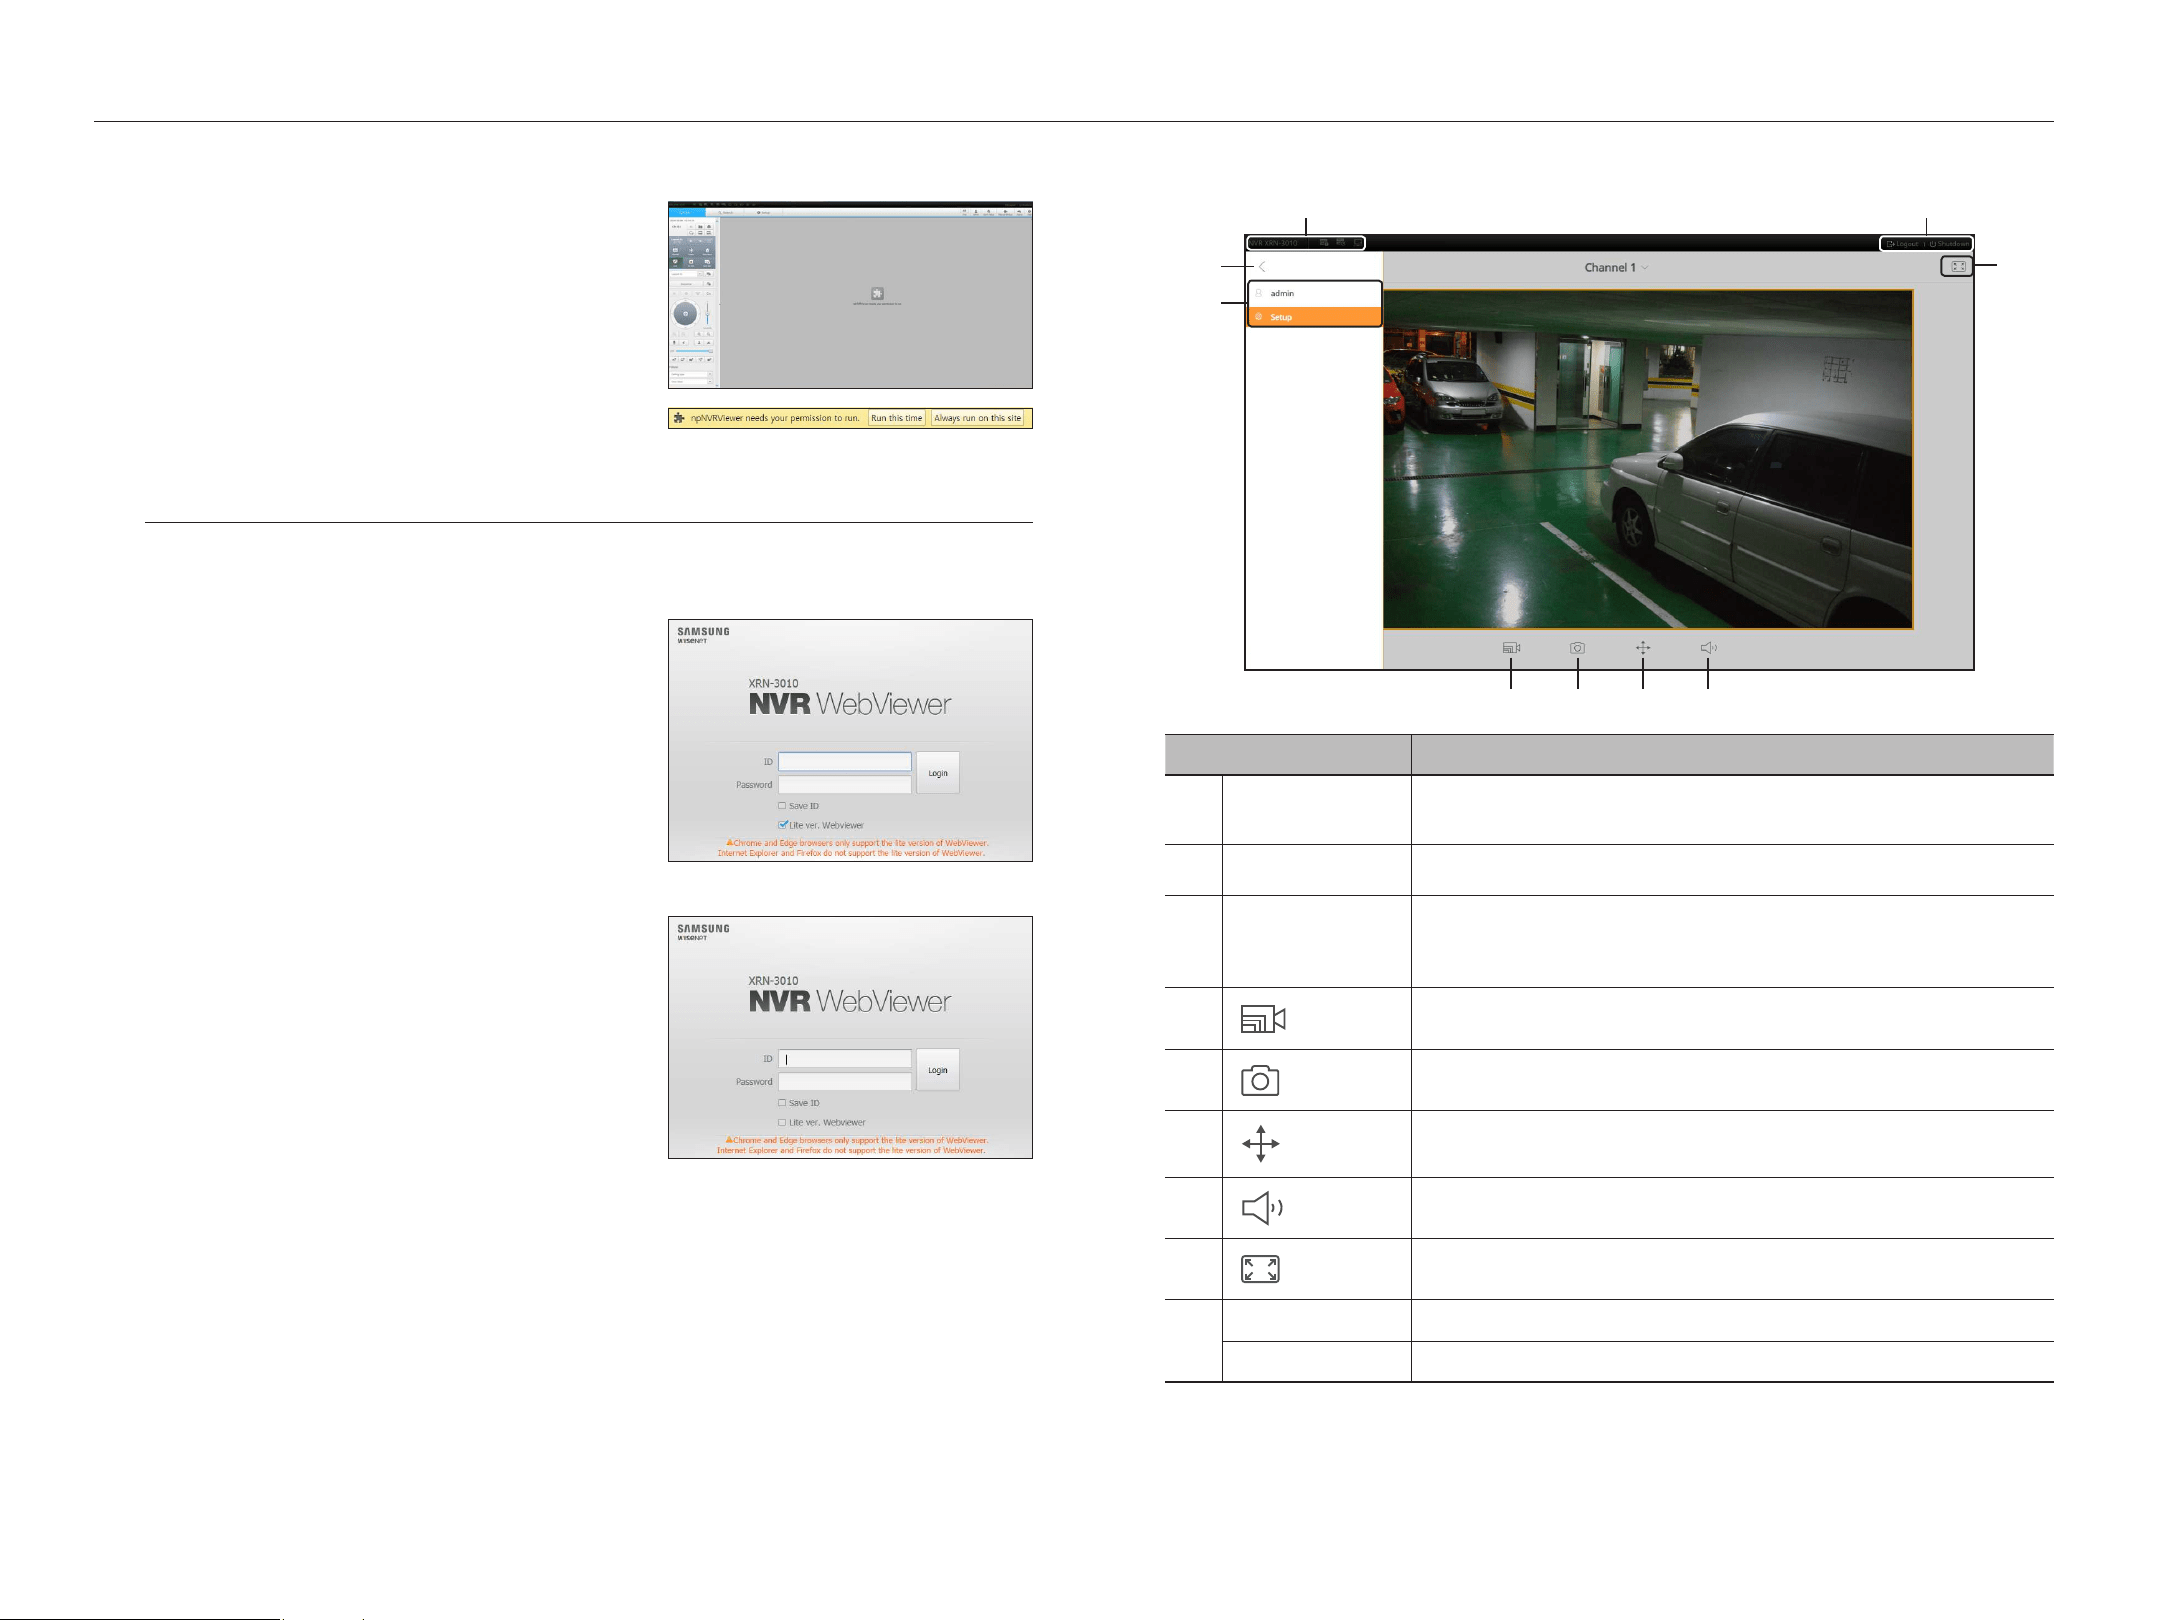
Task: Click the speaker icon in the legend table
Action: pyautogui.click(x=1262, y=1208)
